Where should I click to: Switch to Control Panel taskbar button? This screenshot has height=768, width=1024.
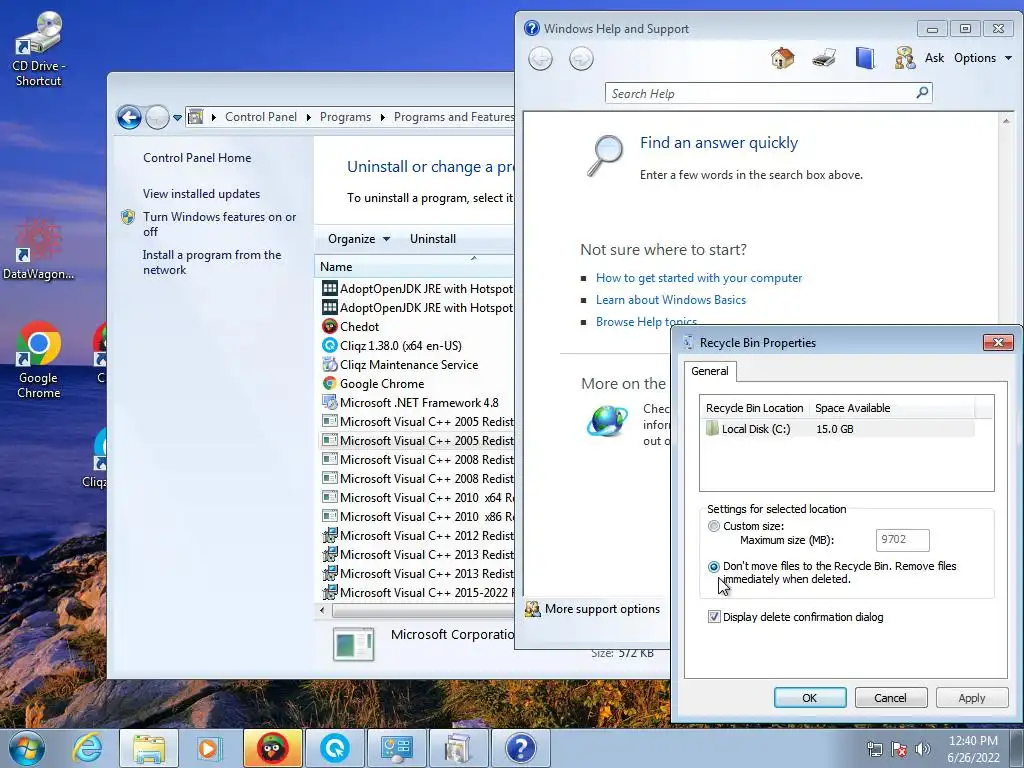(396, 748)
